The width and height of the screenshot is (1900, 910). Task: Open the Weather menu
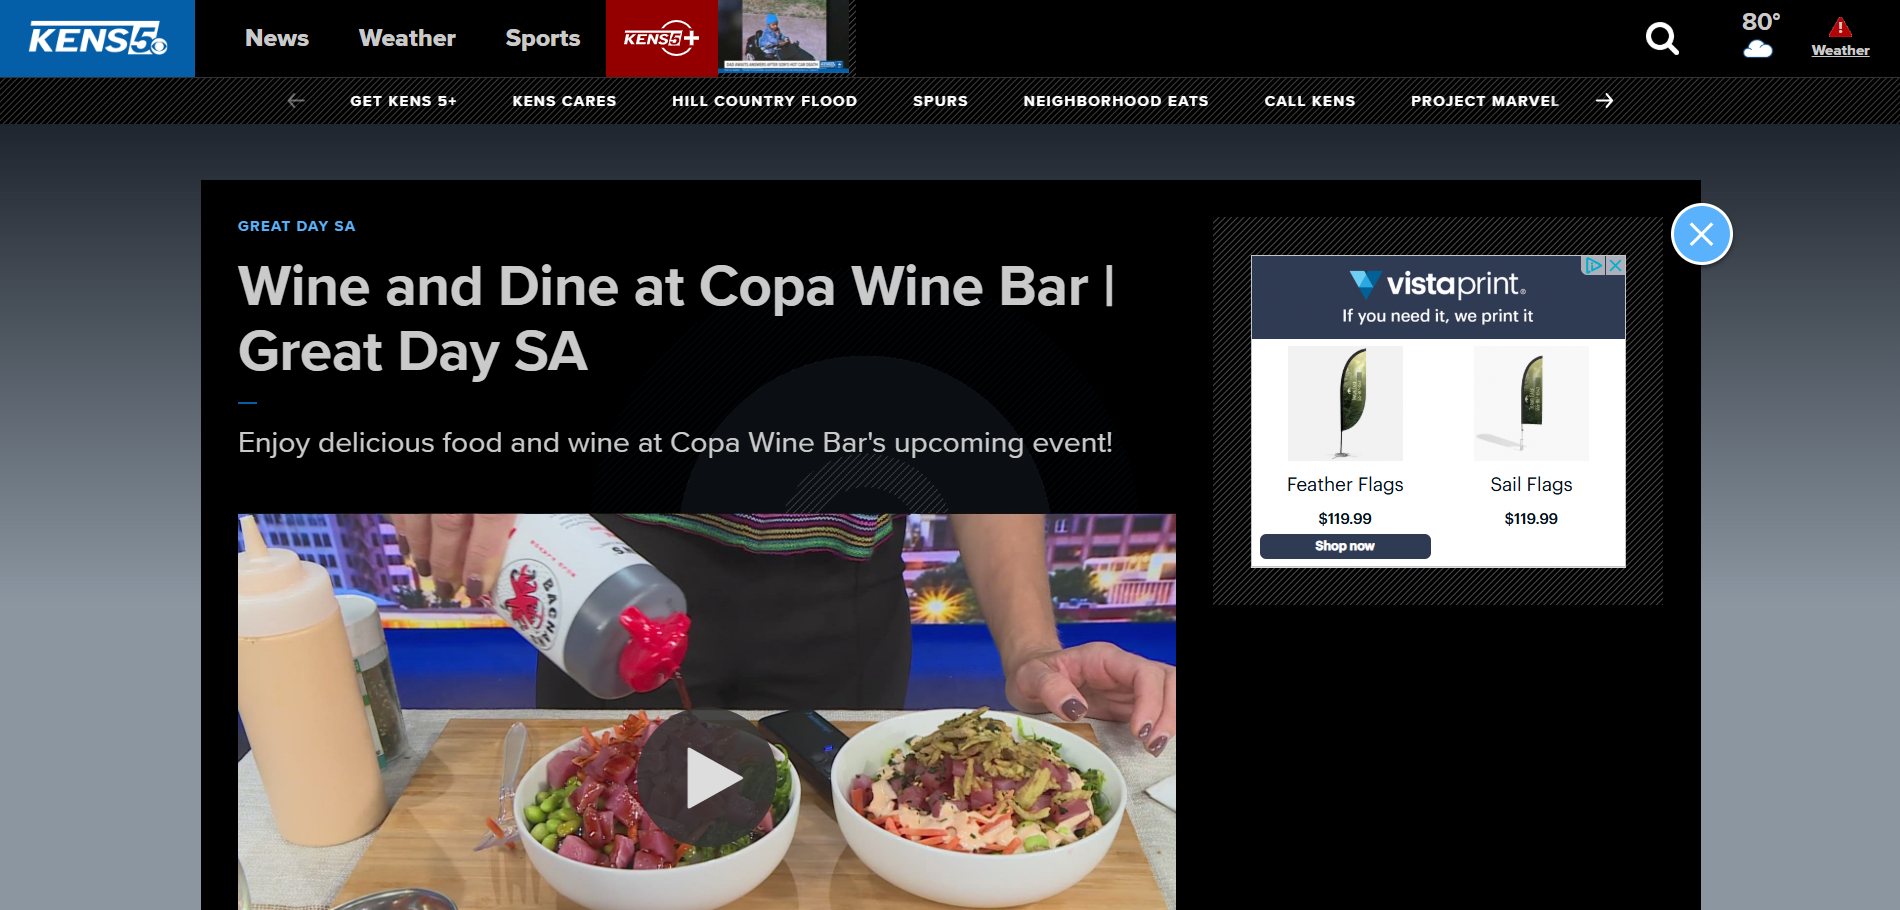[x=407, y=38]
